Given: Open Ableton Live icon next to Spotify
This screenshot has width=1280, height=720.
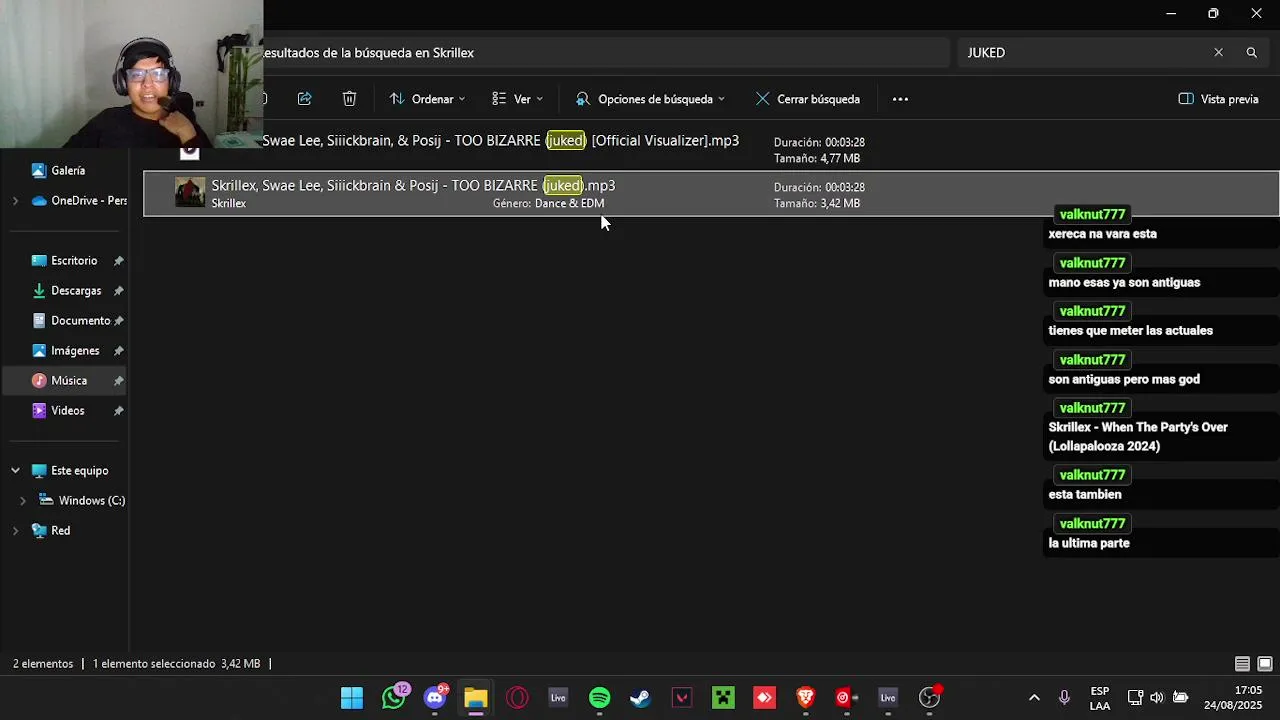Looking at the screenshot, I should pyautogui.click(x=558, y=698).
